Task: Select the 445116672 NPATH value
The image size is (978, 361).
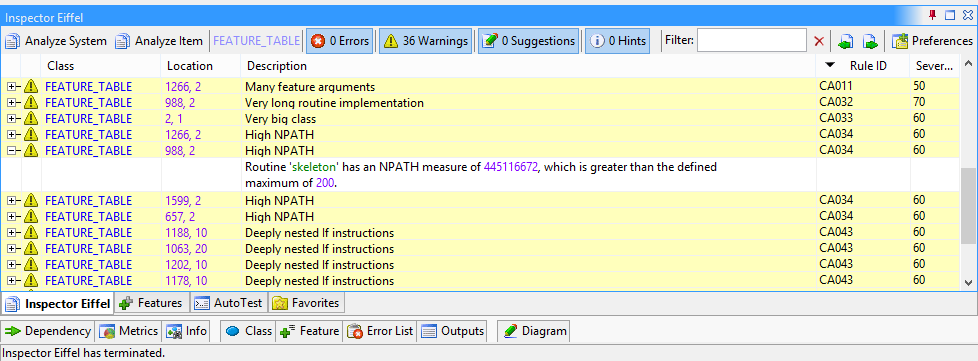Action: [x=511, y=167]
